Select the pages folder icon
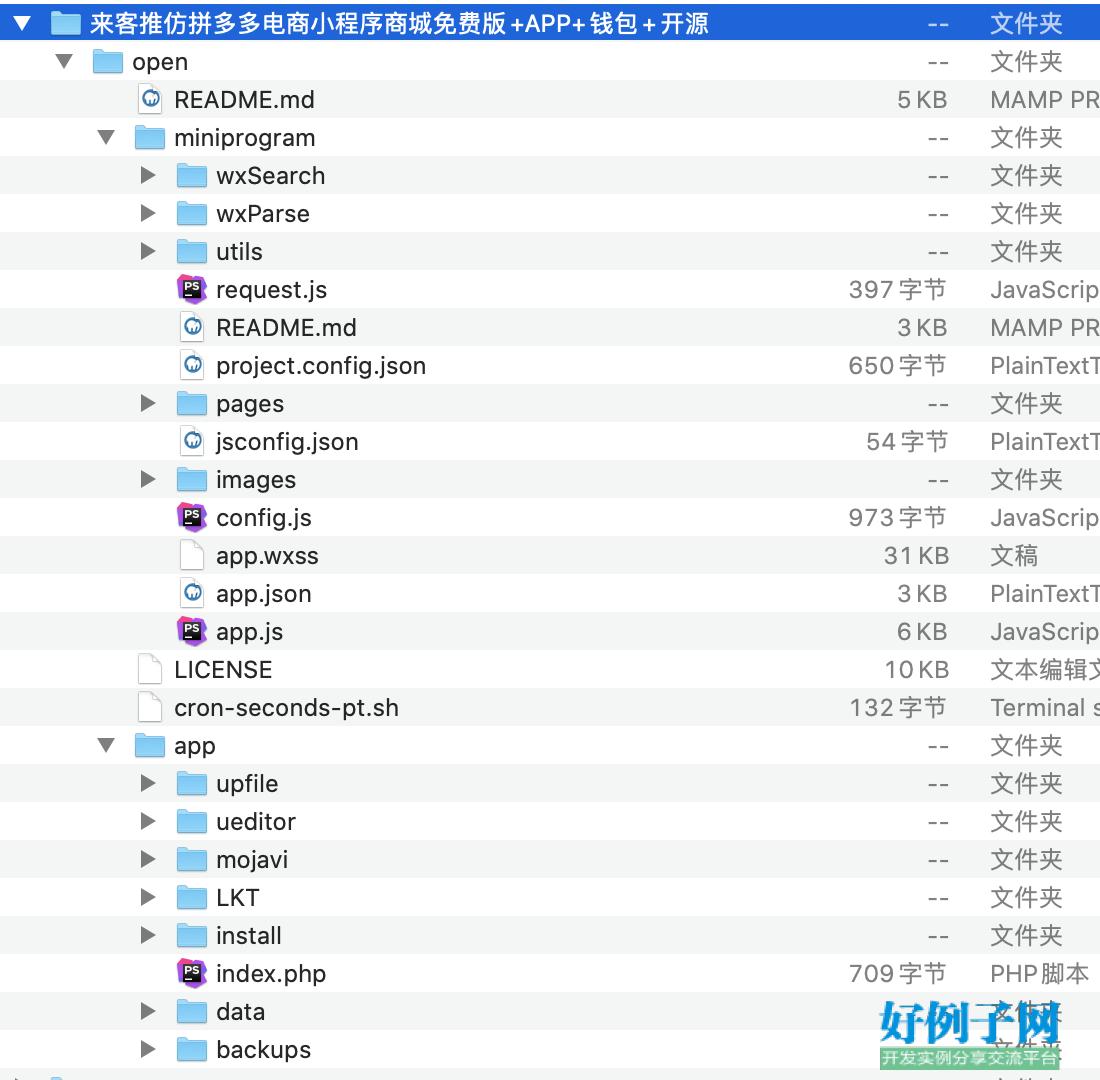Viewport: 1100px width, 1080px height. coord(192,404)
